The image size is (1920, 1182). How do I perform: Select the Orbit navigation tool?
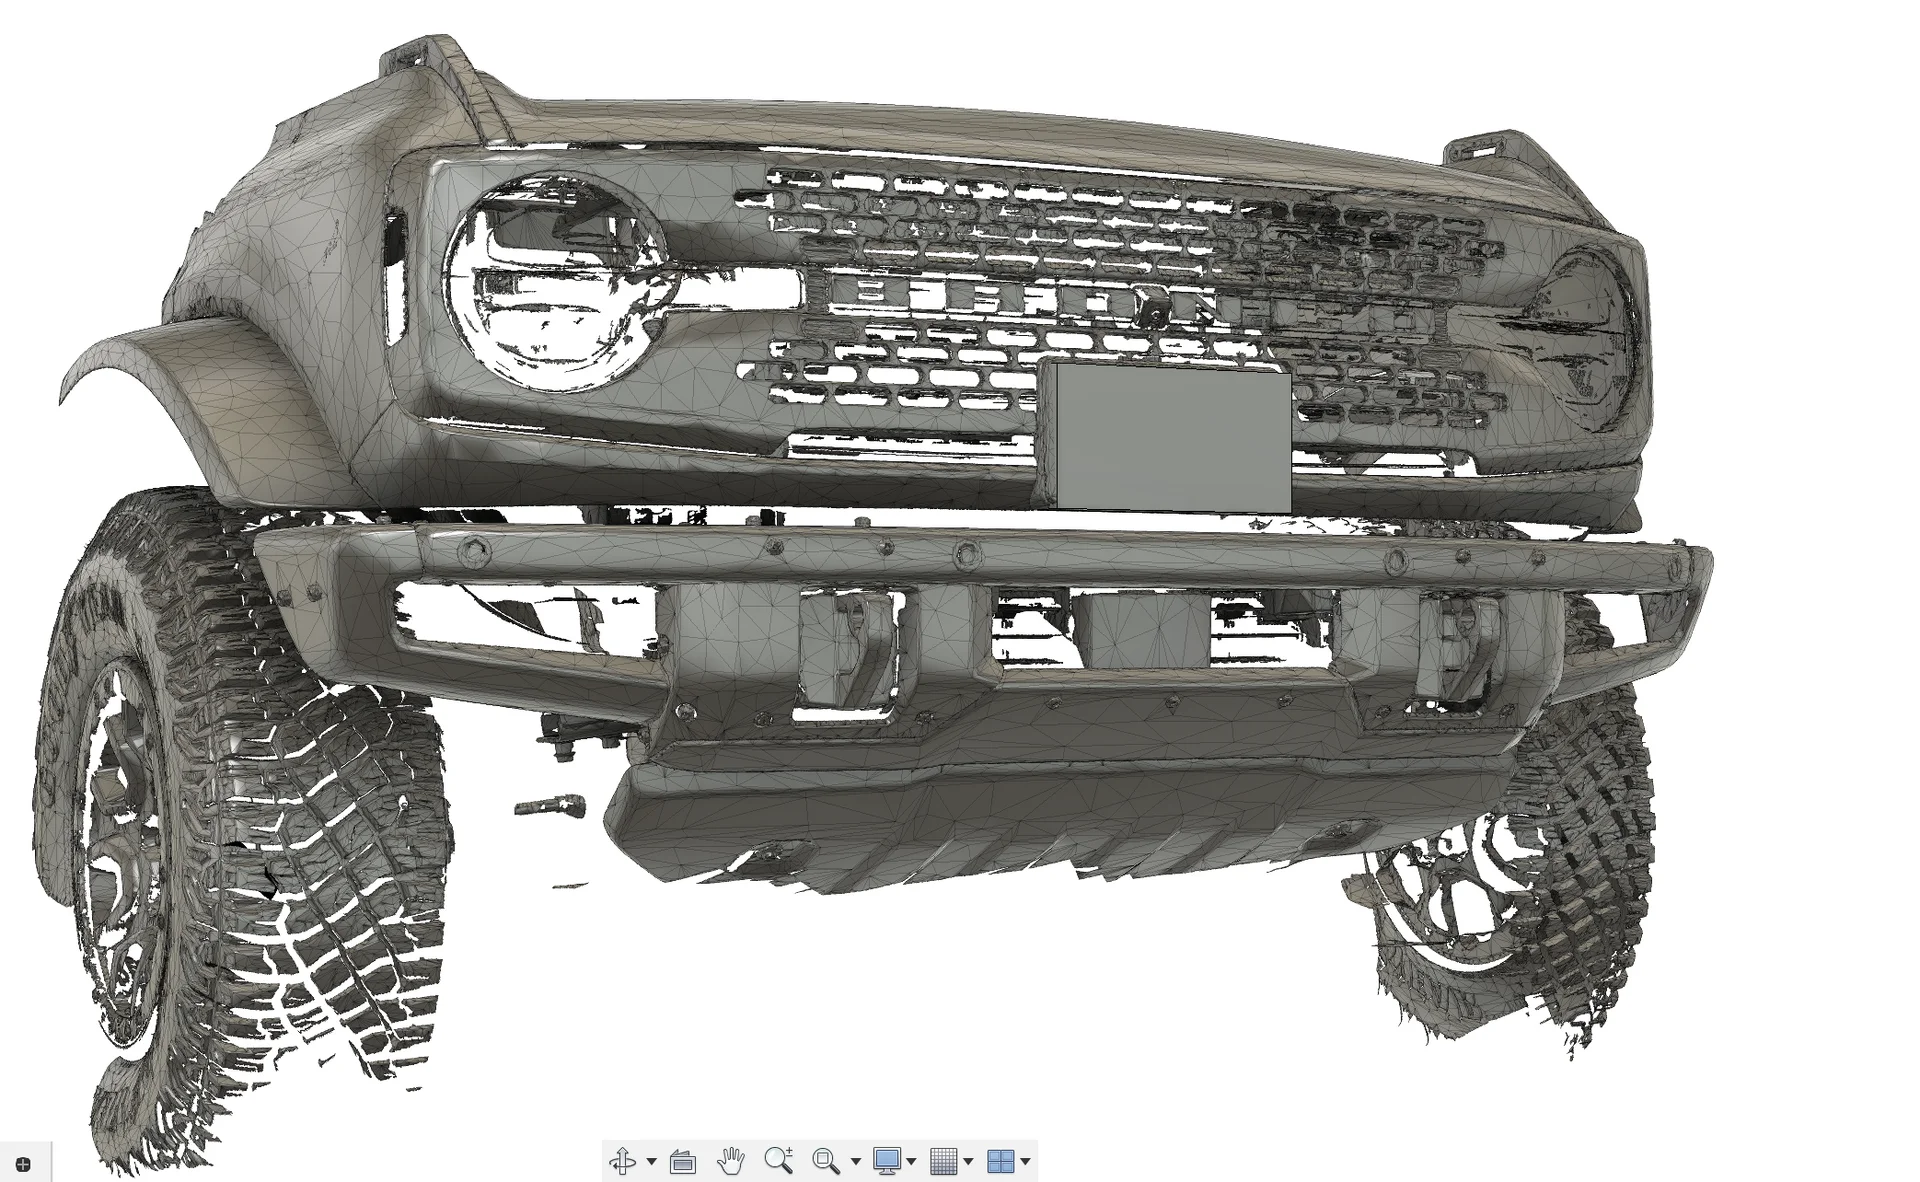click(x=623, y=1161)
